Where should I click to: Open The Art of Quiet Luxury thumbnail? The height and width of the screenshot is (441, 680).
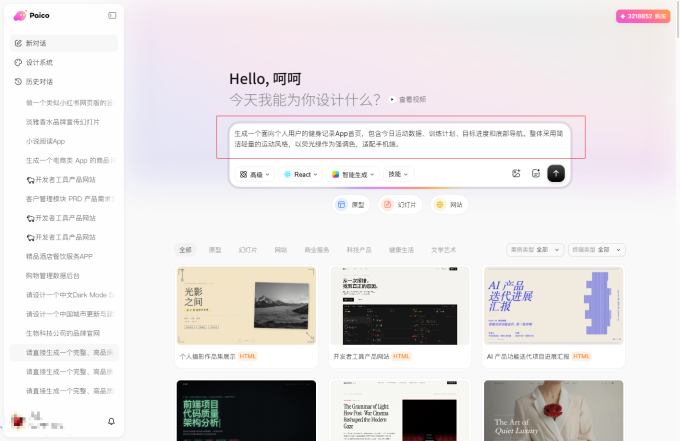coord(553,411)
